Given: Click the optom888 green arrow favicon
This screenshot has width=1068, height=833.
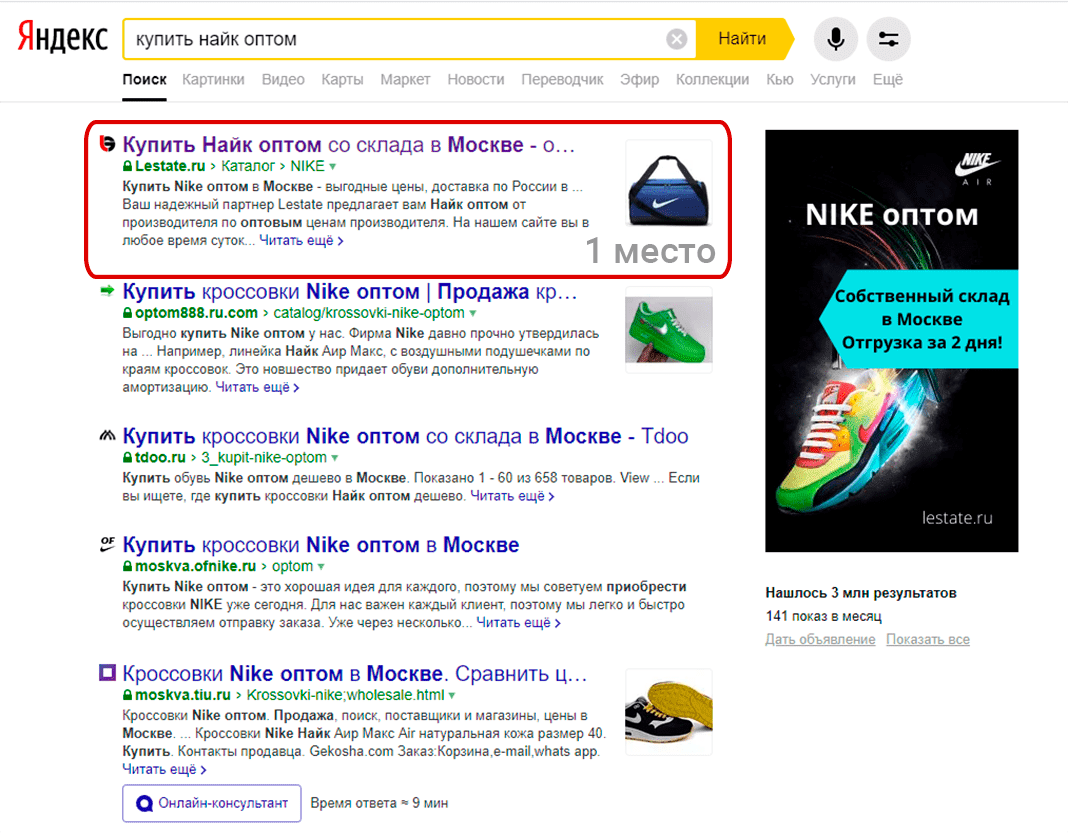Looking at the screenshot, I should click(107, 291).
